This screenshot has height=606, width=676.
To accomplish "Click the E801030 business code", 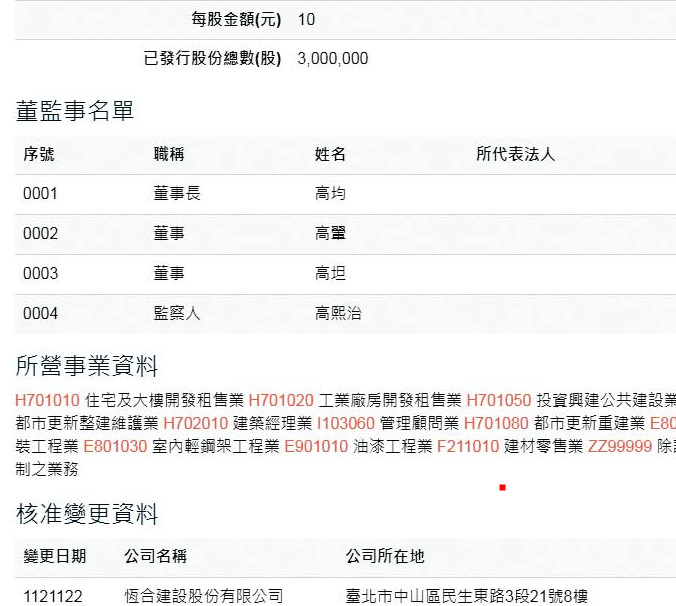I will point(115,446).
